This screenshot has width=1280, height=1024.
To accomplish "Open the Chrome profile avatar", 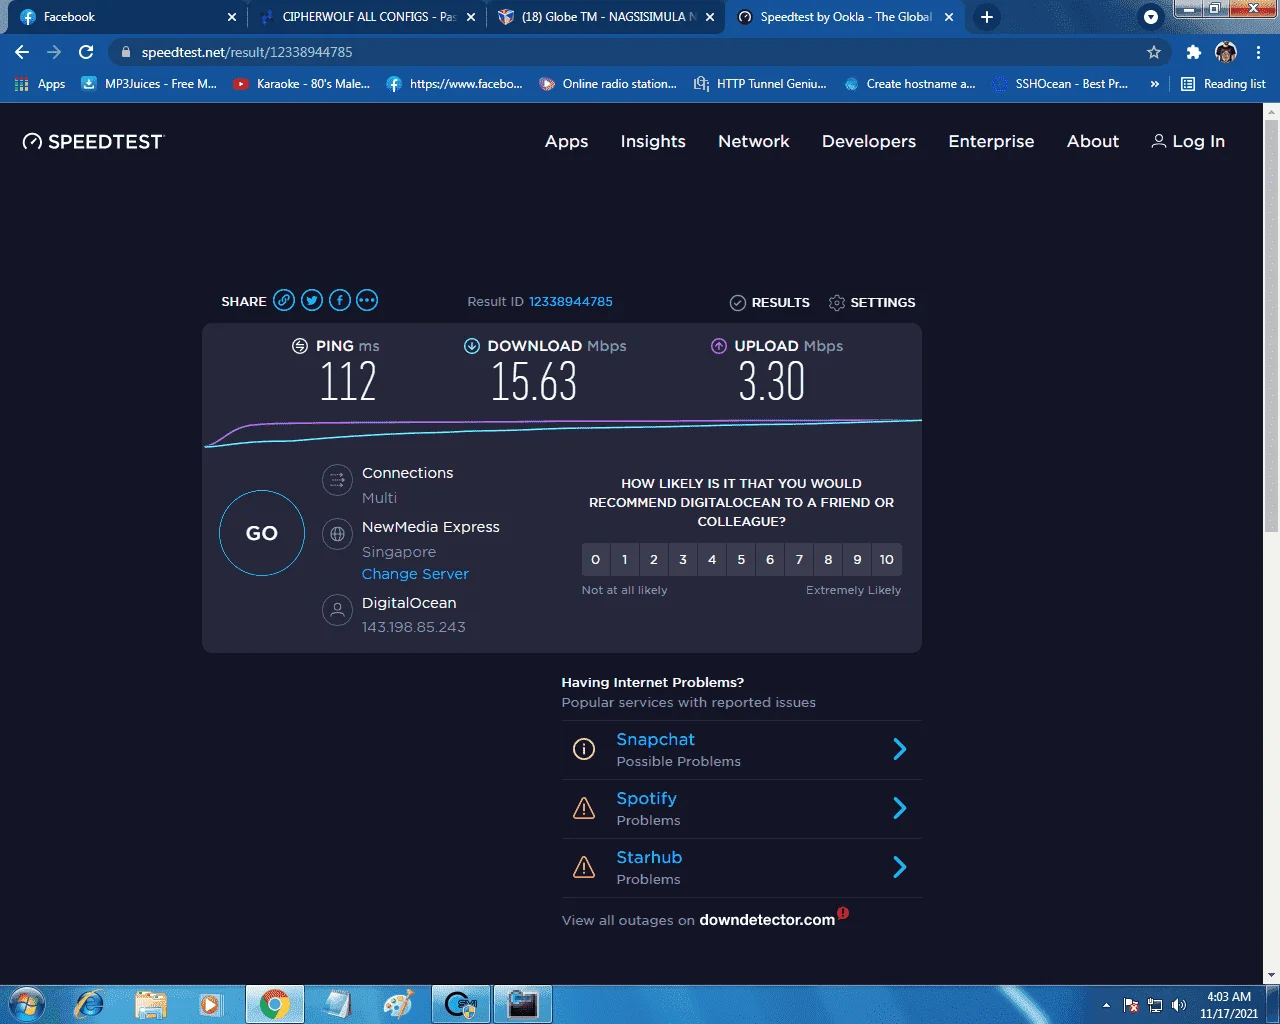I will 1226,52.
